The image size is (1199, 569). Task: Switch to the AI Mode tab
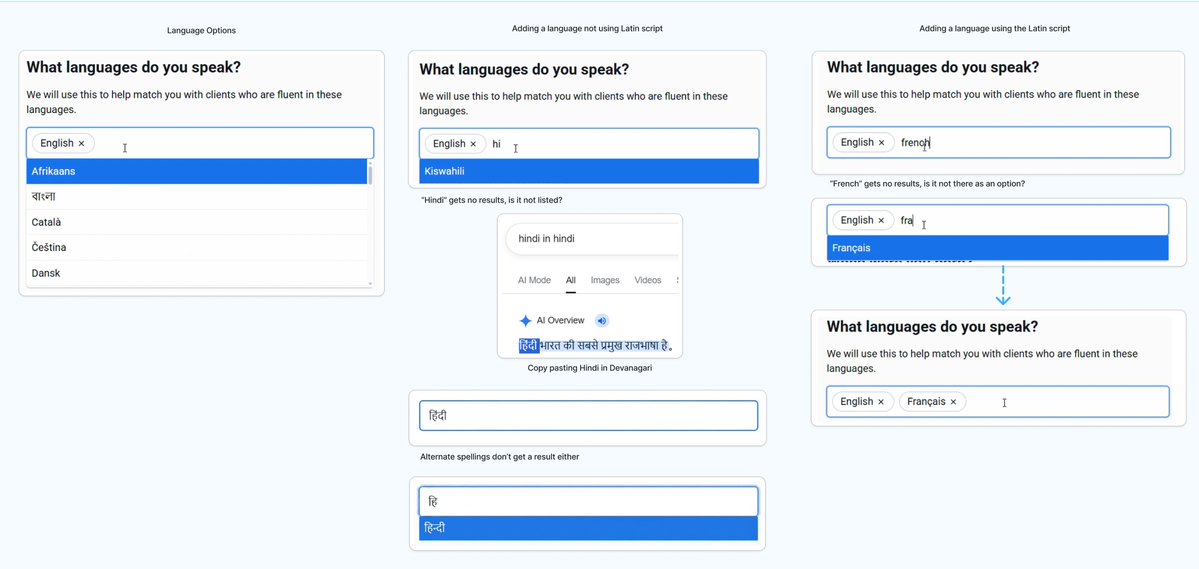tap(535, 280)
